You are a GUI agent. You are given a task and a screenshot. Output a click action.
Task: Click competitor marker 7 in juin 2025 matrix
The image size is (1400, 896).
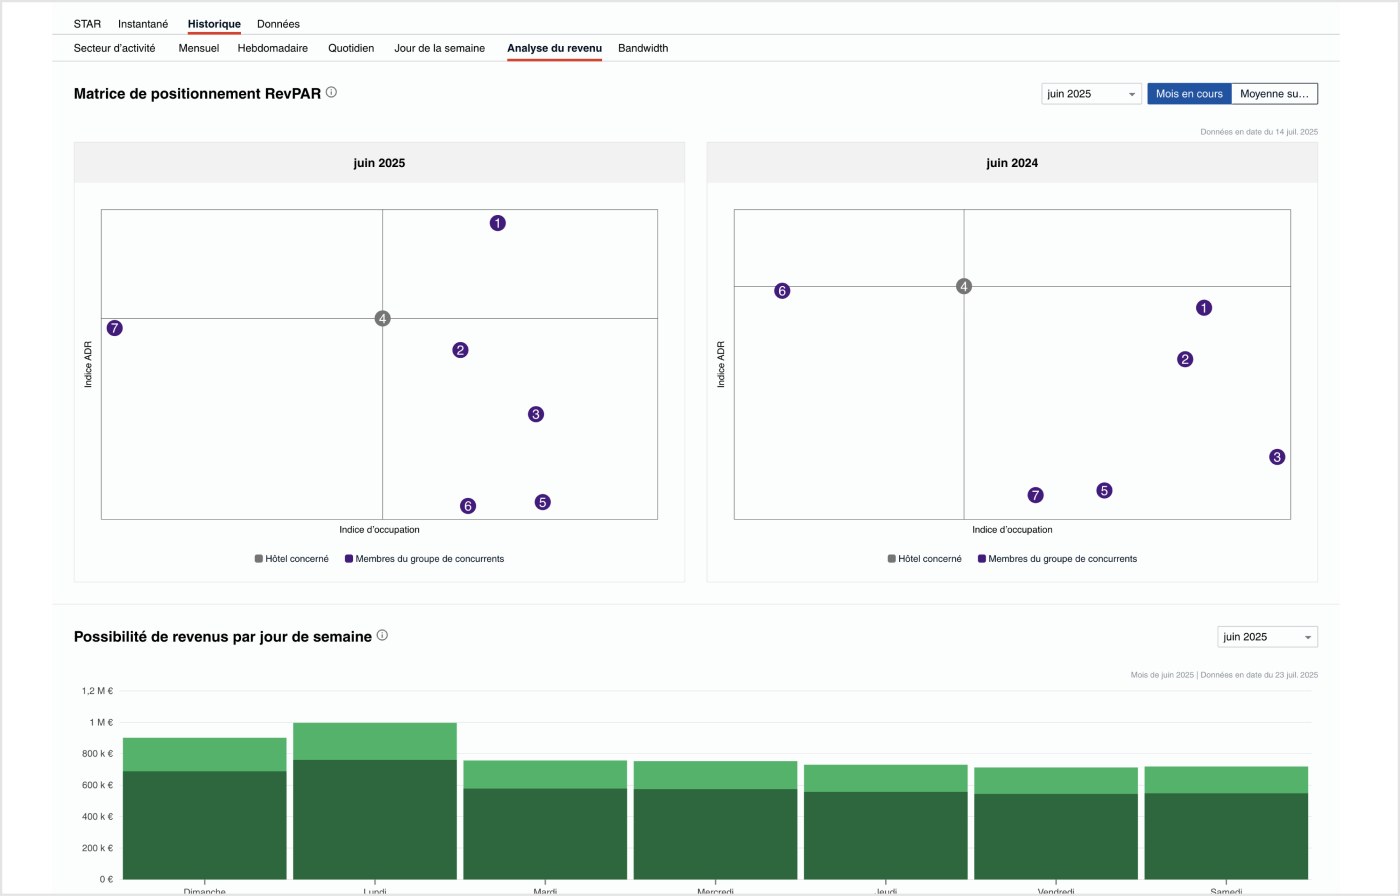pyautogui.click(x=115, y=328)
